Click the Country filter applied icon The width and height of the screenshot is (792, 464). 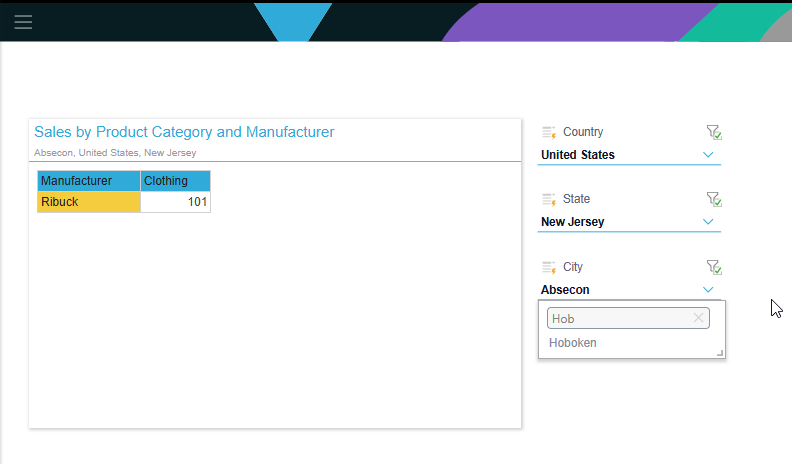tap(714, 132)
